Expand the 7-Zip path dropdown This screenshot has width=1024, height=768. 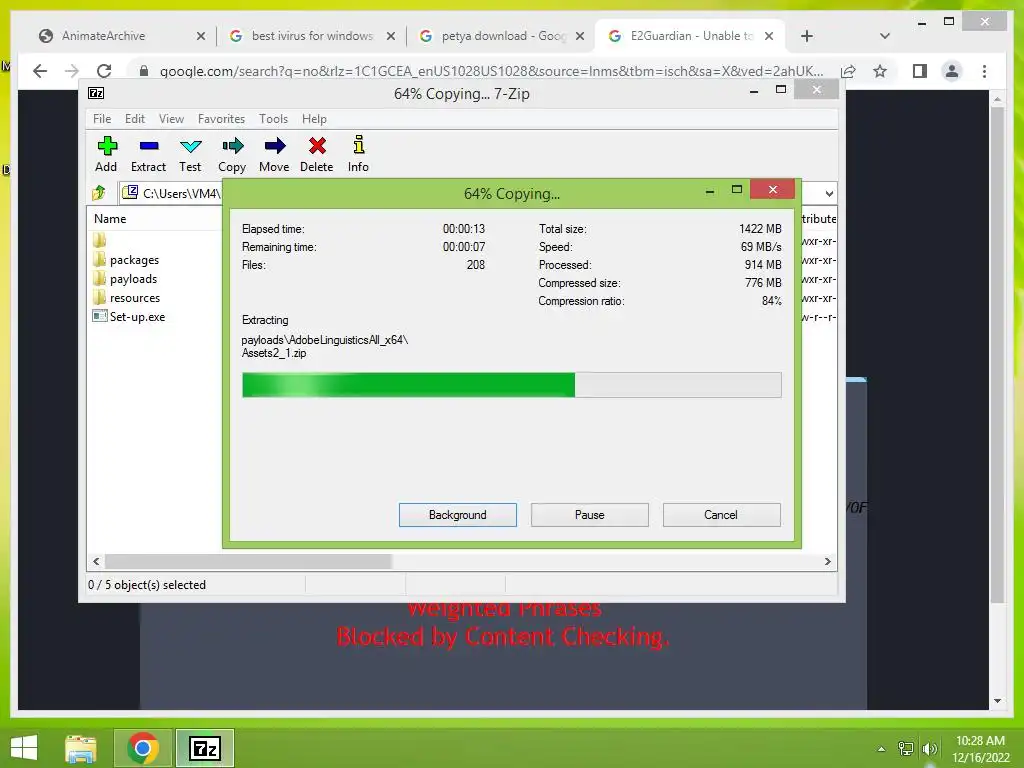pos(829,193)
